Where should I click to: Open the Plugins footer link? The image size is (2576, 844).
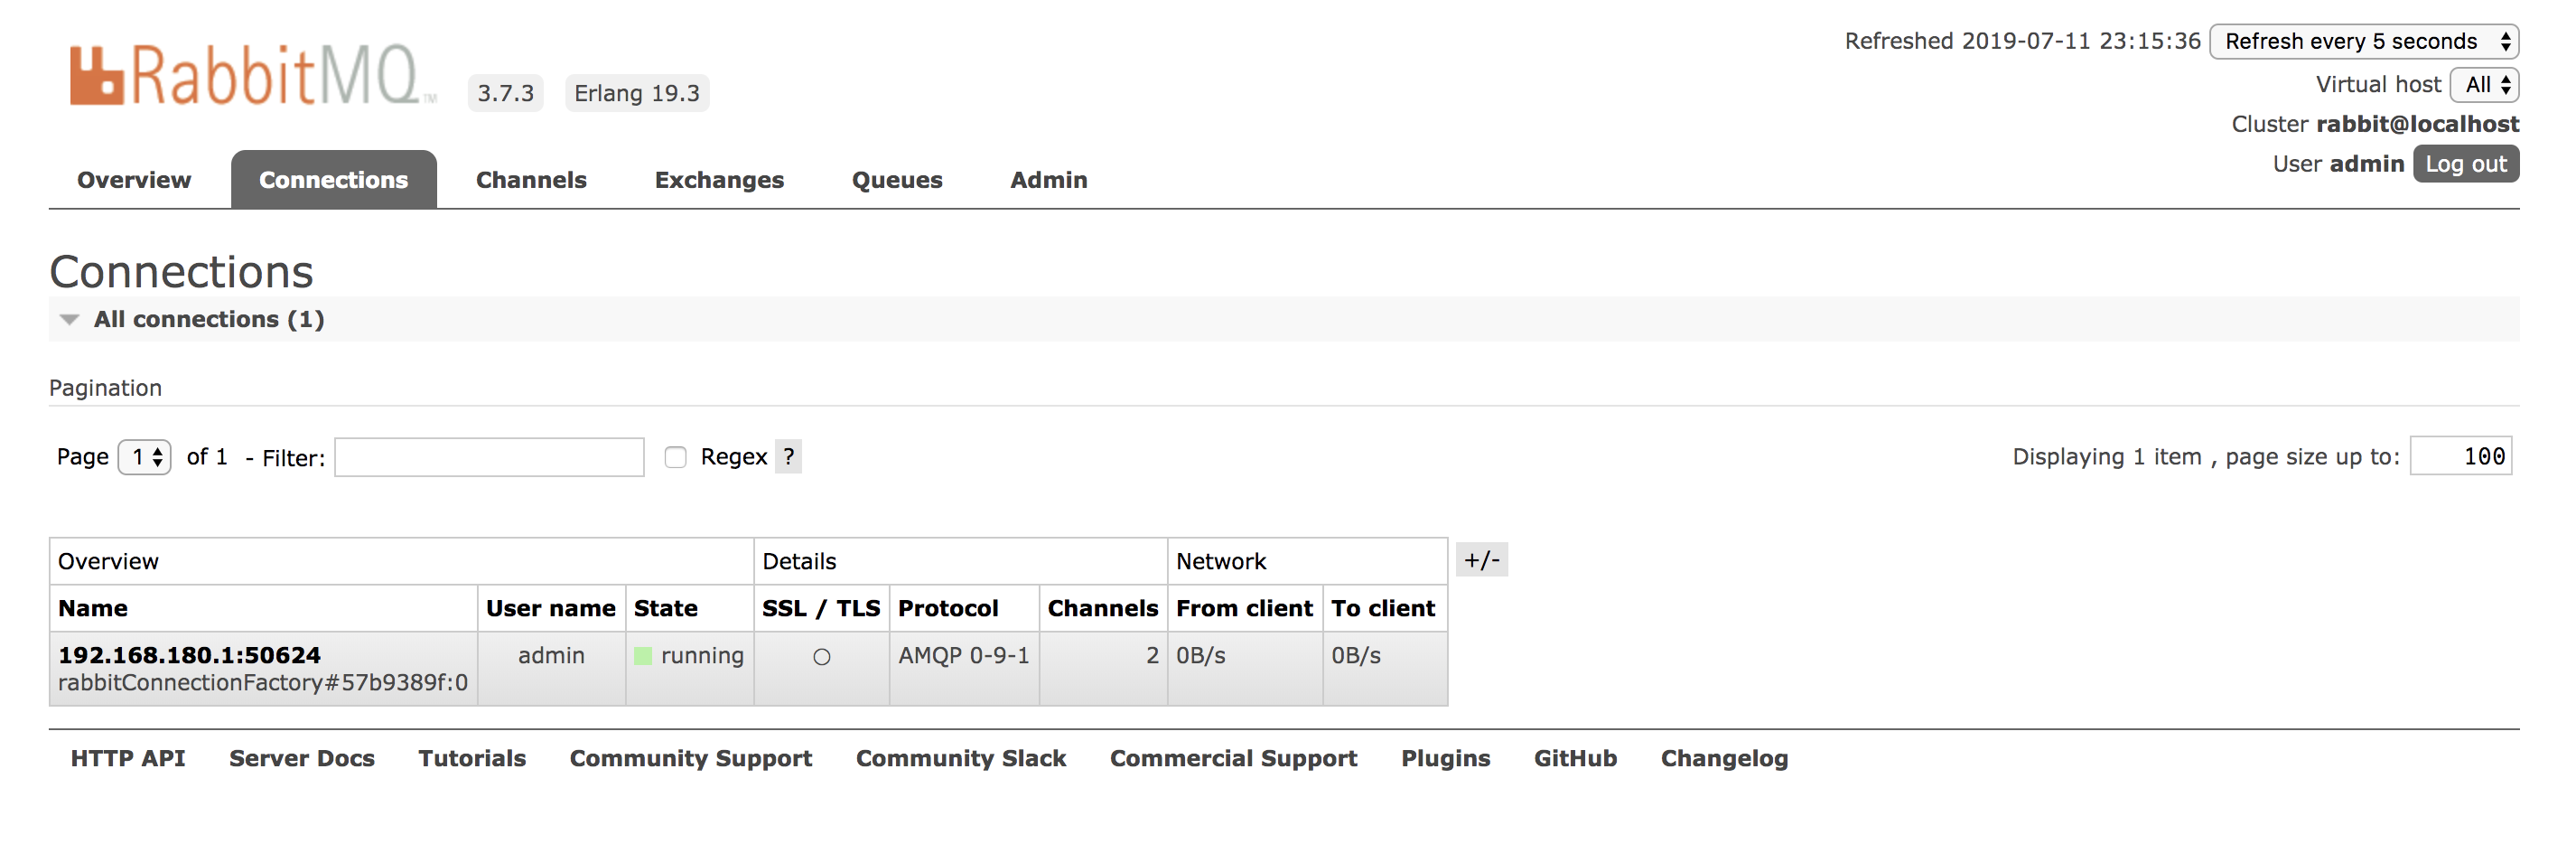pyautogui.click(x=1446, y=758)
